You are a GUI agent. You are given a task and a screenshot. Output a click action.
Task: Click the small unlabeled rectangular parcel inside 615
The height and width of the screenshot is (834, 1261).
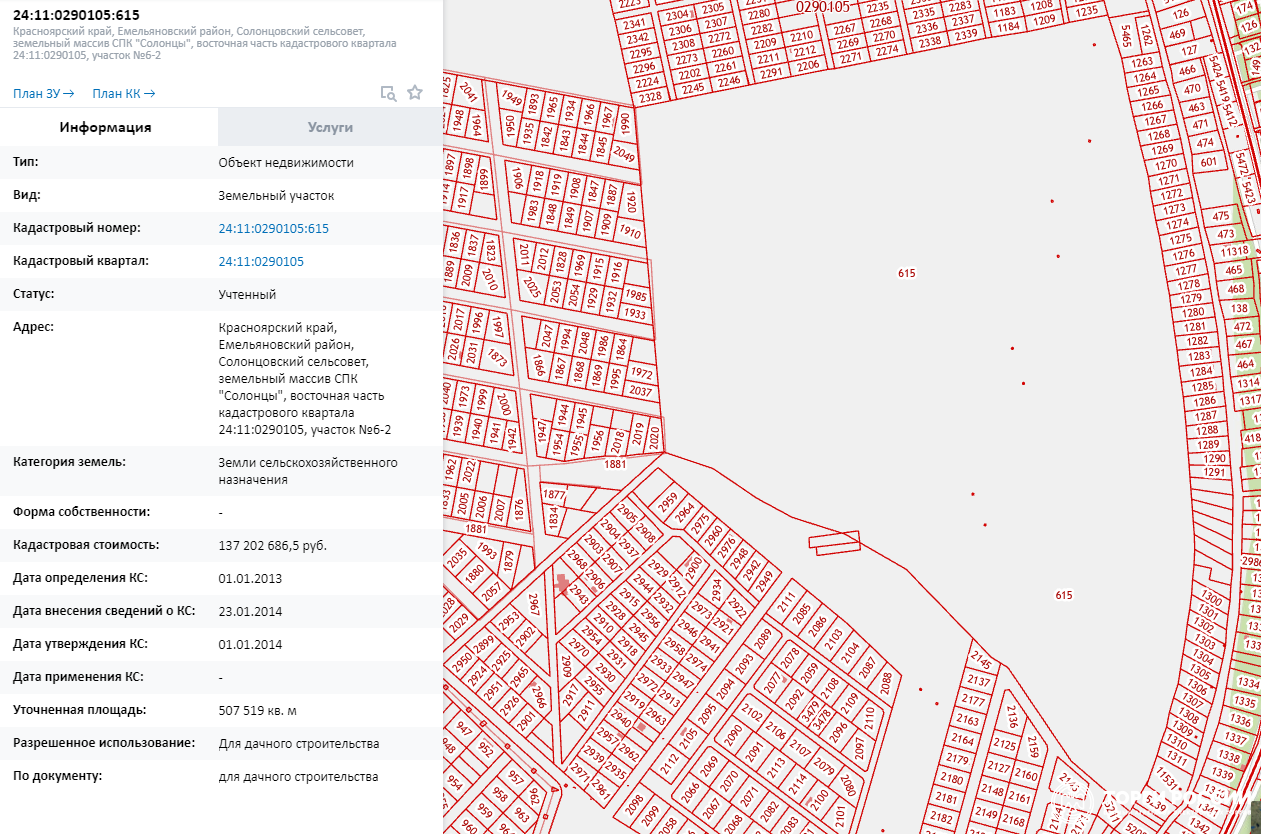[834, 542]
